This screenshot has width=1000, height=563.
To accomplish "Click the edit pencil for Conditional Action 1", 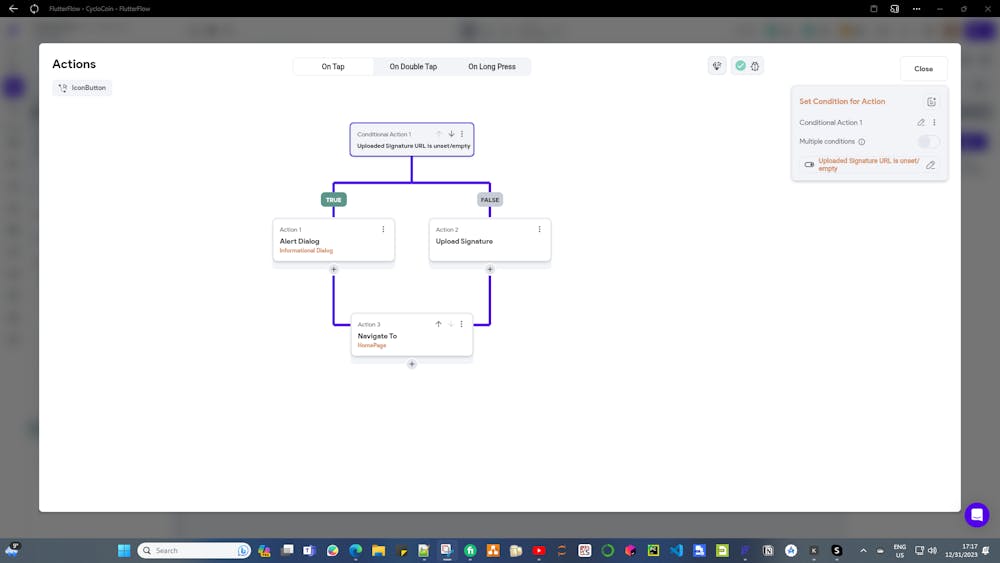I will 921,122.
